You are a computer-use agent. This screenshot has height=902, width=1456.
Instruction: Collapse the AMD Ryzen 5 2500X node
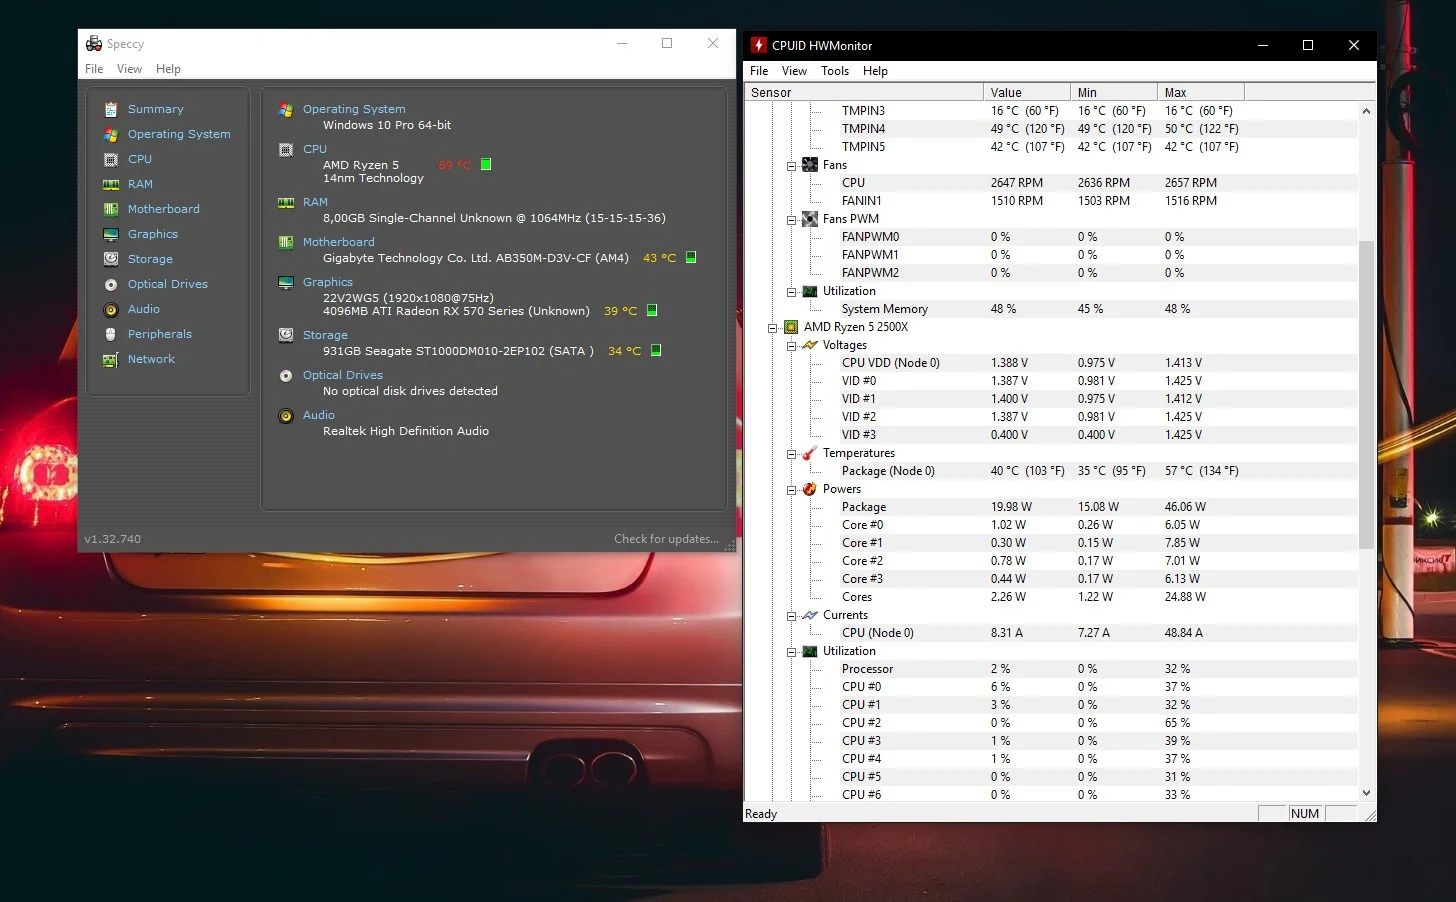pyautogui.click(x=772, y=328)
